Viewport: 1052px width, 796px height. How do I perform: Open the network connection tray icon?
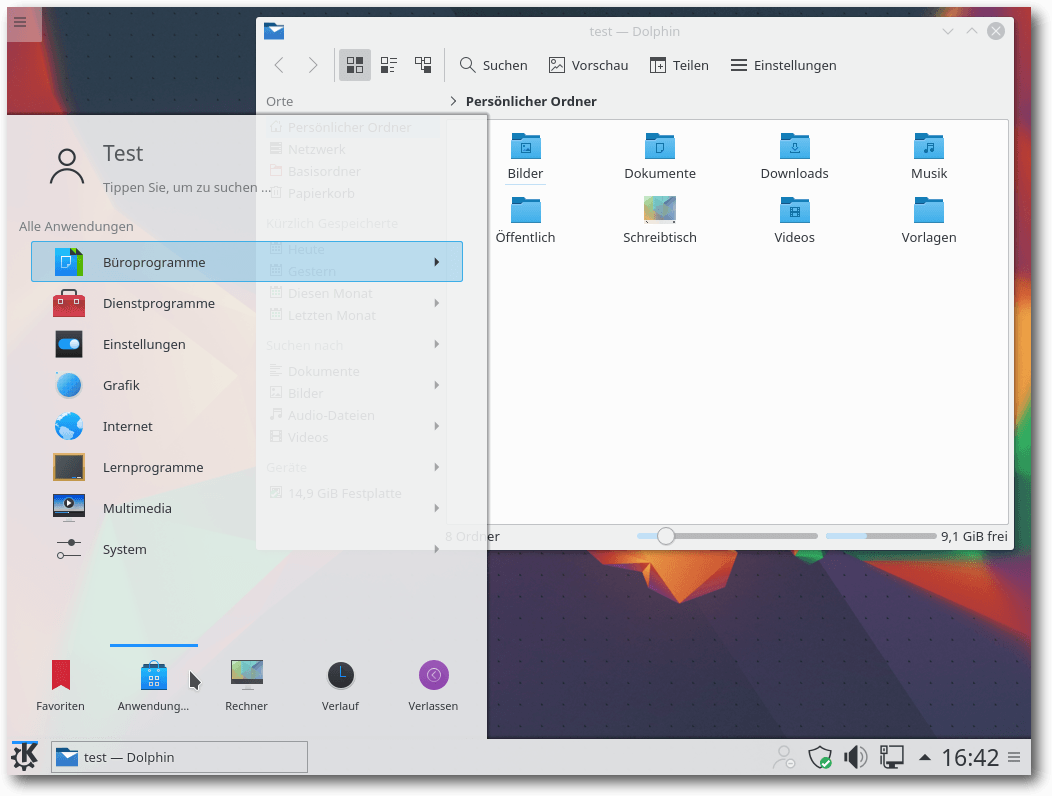891,758
